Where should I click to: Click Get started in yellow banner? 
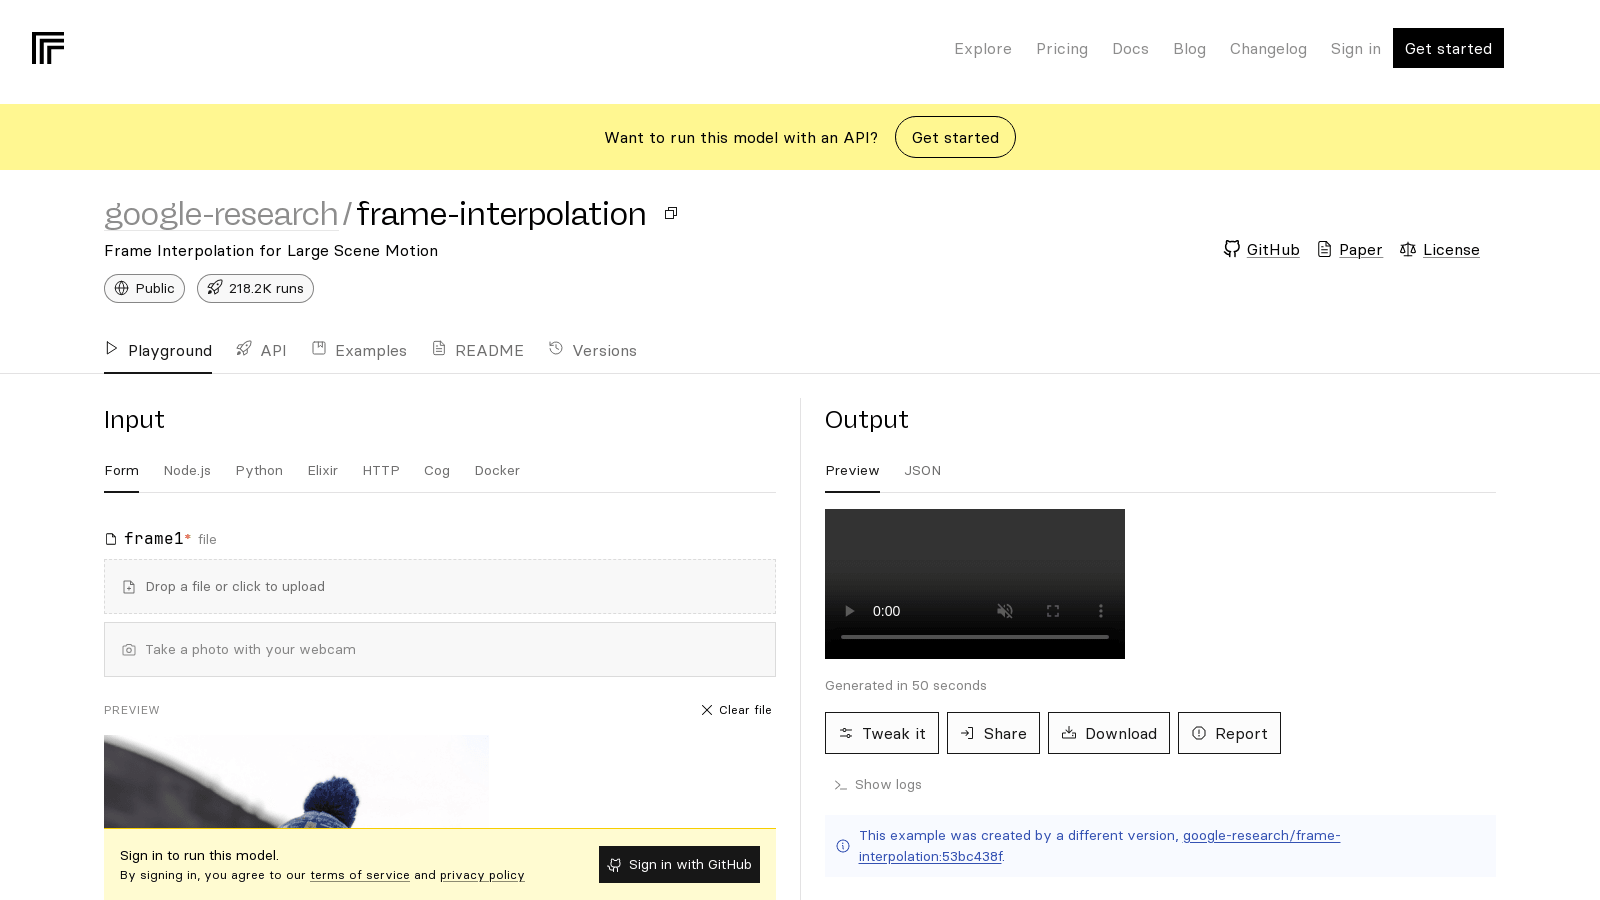tap(955, 137)
